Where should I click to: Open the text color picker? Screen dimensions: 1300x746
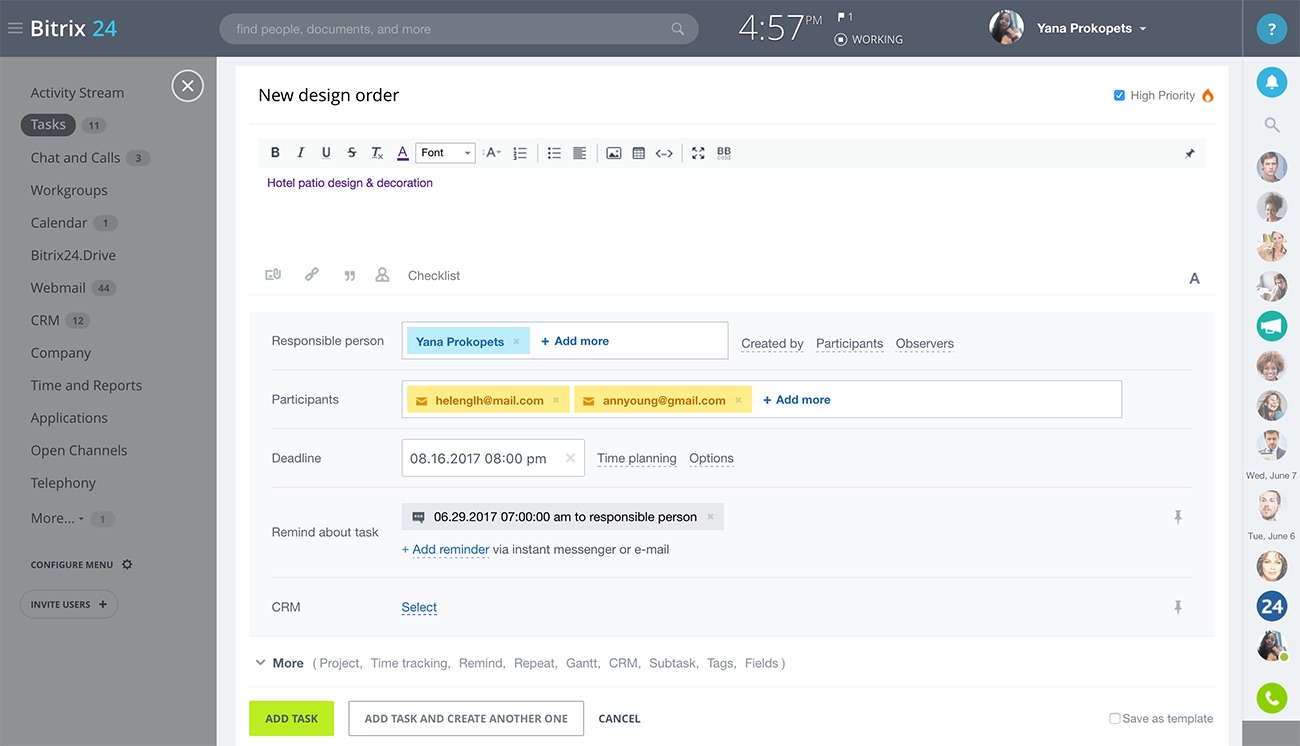coord(401,152)
